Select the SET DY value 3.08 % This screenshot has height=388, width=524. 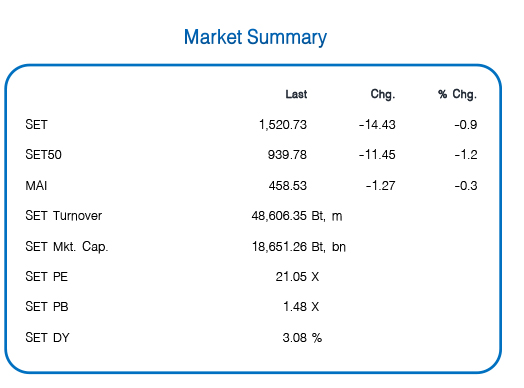click(302, 338)
